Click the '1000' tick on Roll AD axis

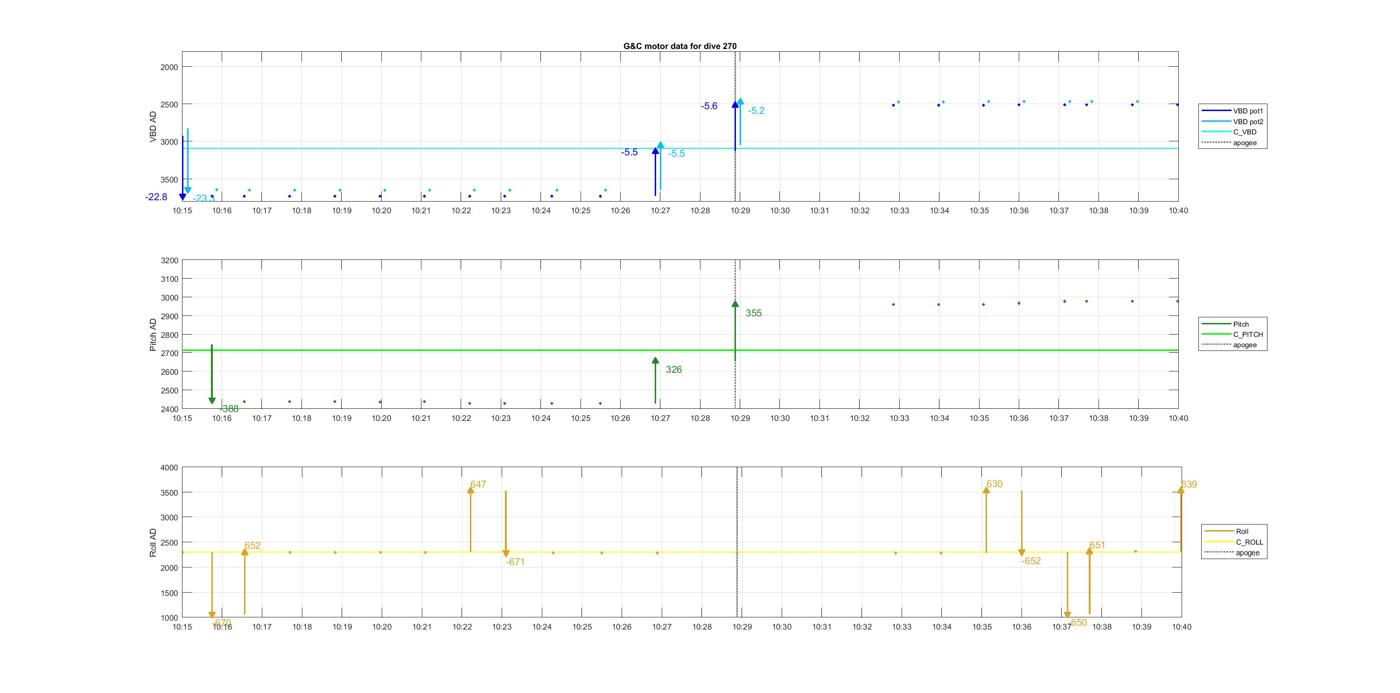(x=169, y=618)
